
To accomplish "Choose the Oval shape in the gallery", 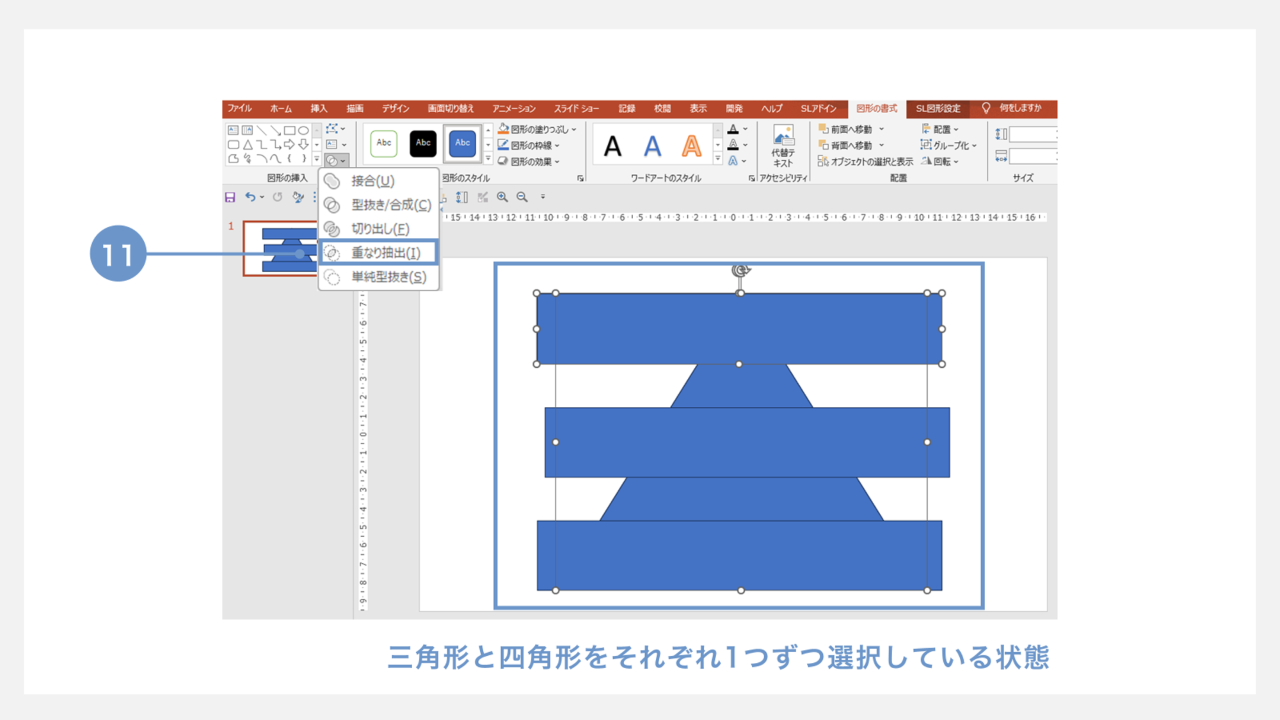I will pos(303,130).
